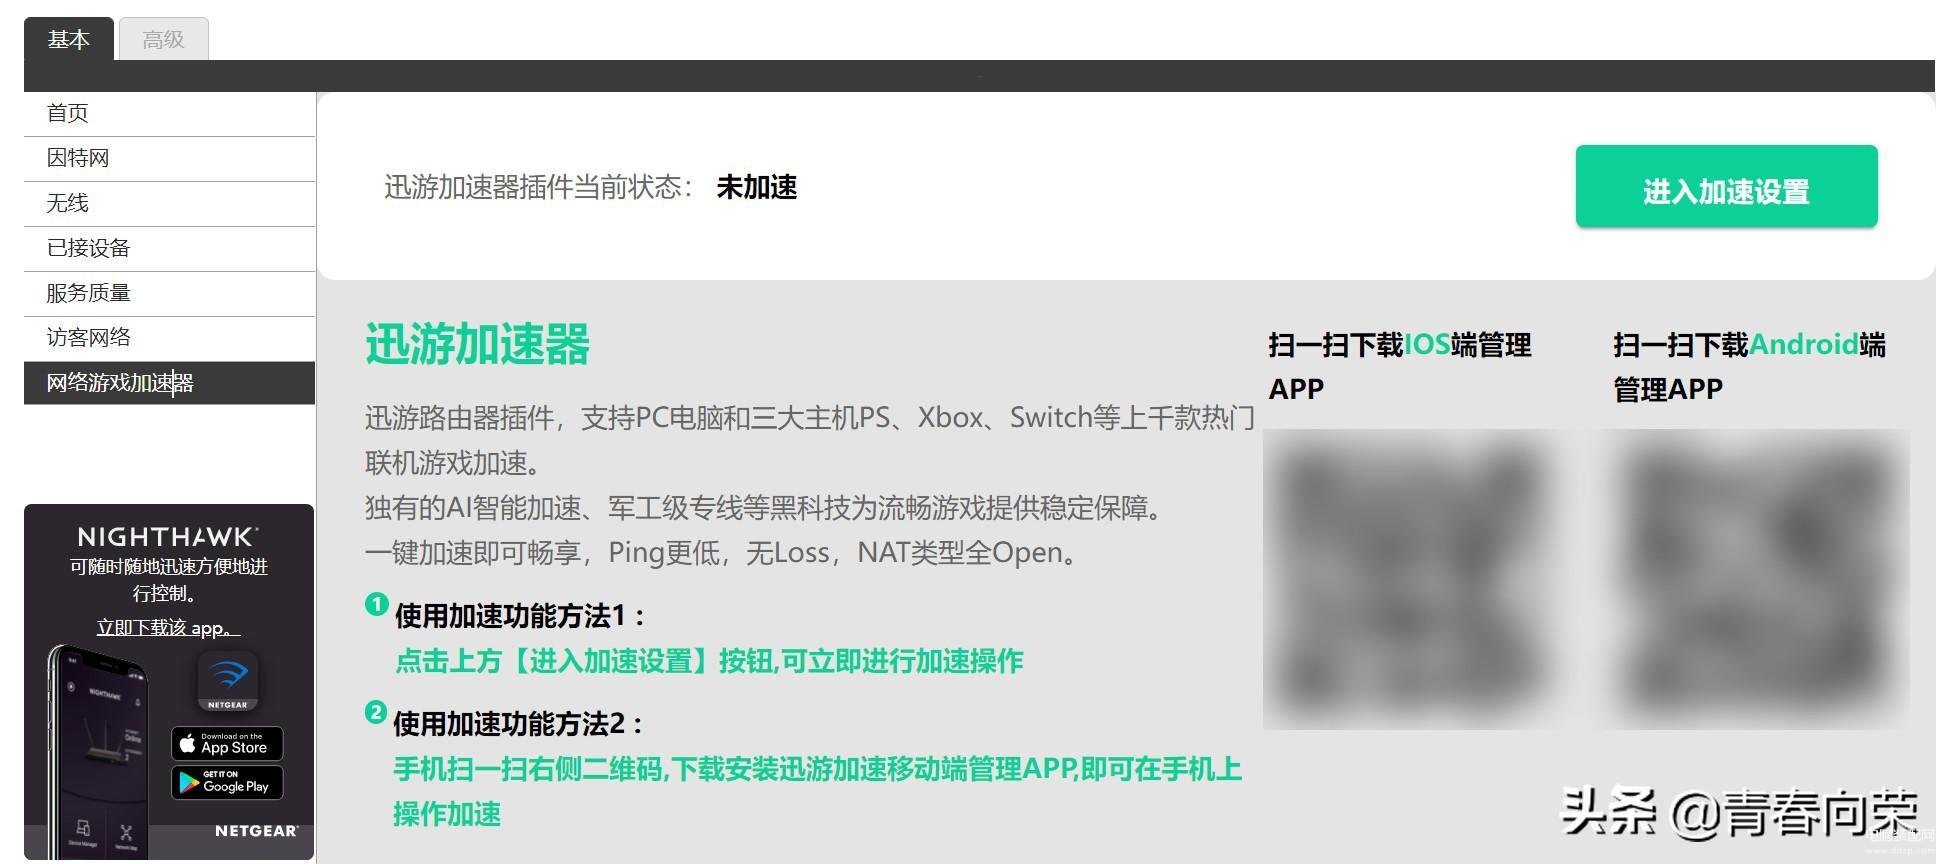Screen dimensions: 1945x864
Task: Click the 手机扫一扫右侧二维码 instruction text
Action: click(817, 791)
